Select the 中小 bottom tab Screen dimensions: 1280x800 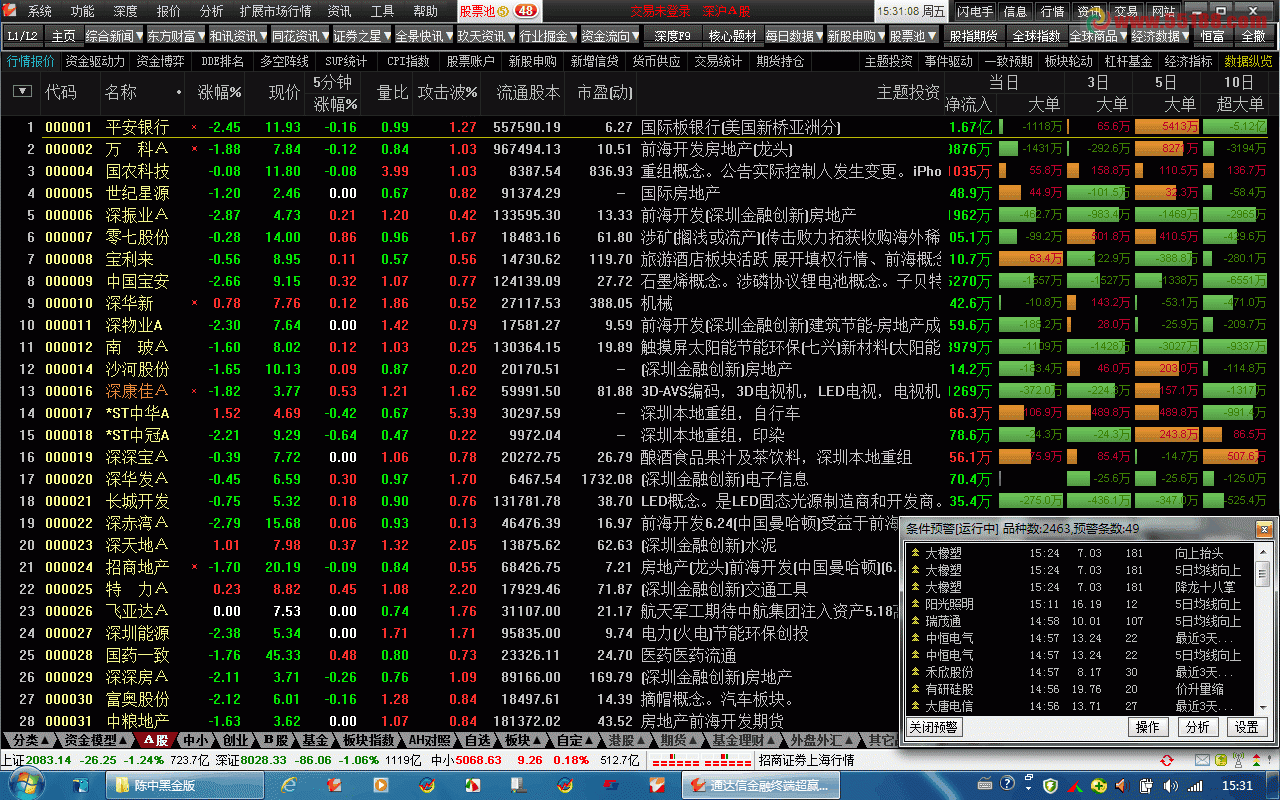point(196,740)
